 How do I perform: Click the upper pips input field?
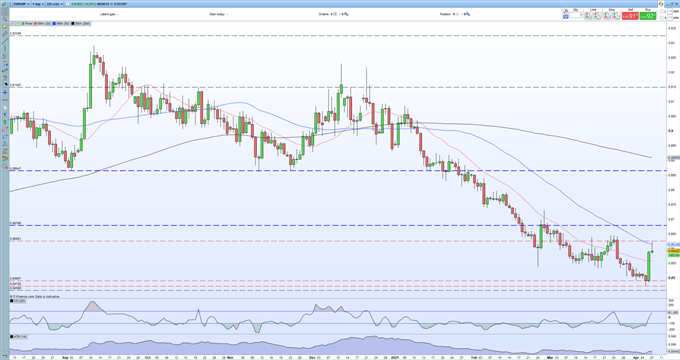click(670, 11)
